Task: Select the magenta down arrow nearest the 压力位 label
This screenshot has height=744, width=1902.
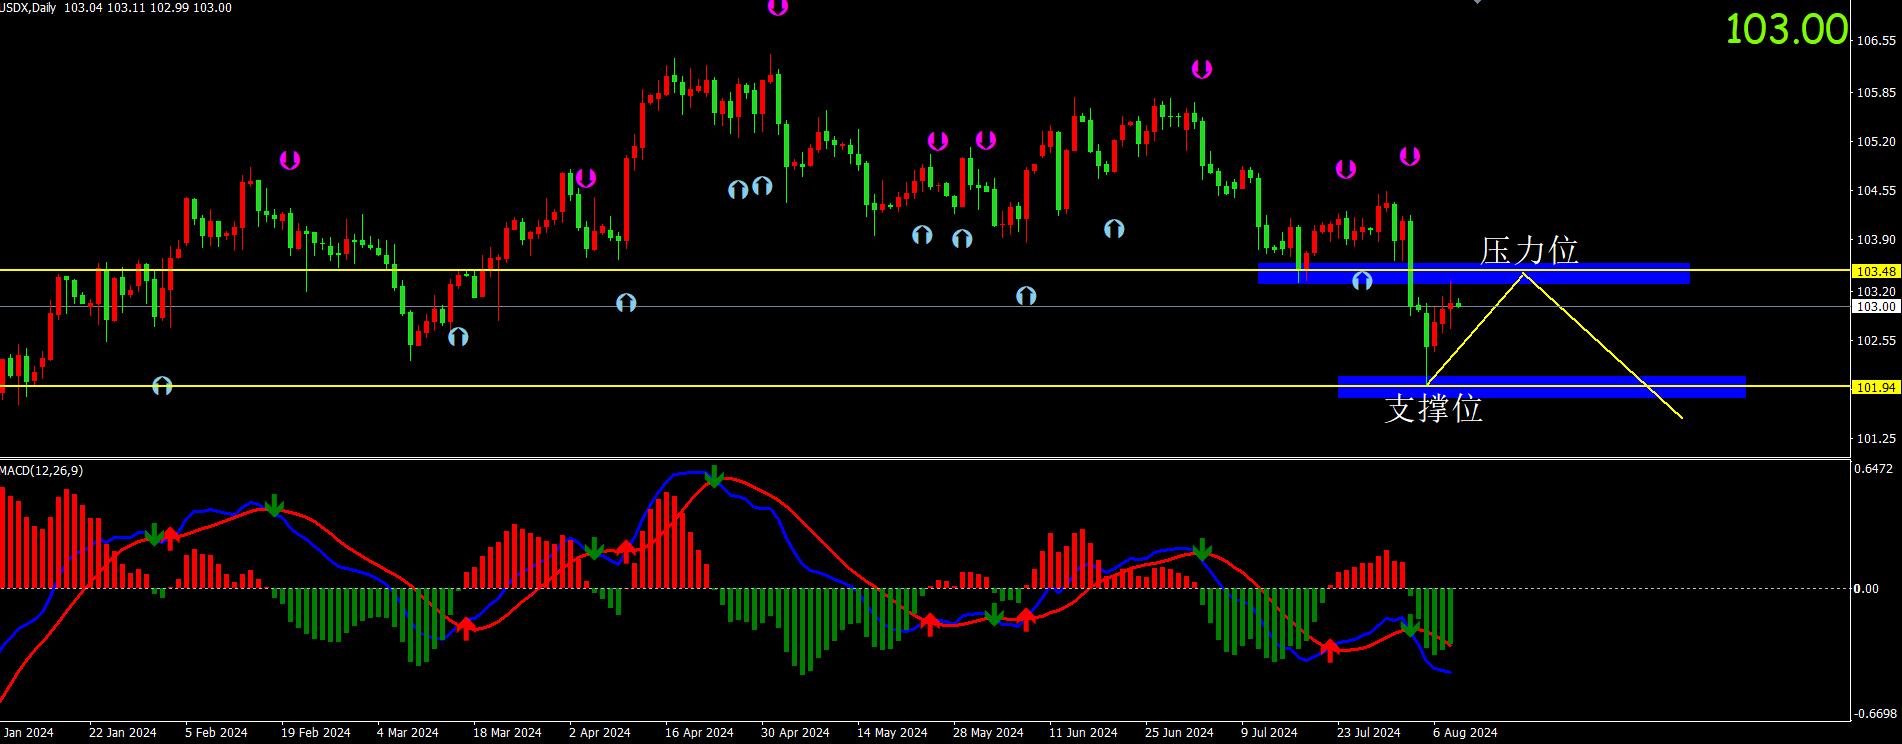Action: (1410, 156)
